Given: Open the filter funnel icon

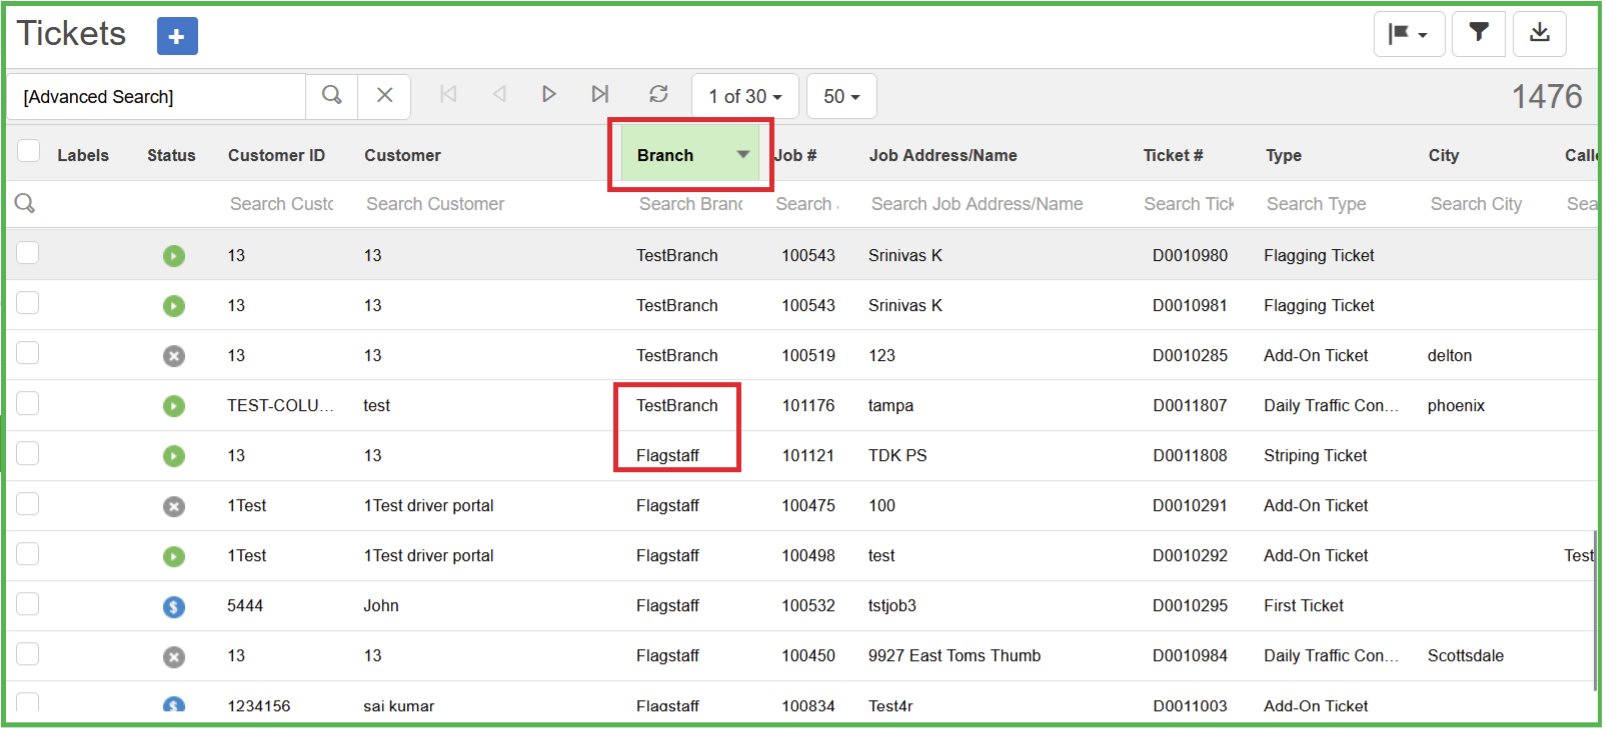Looking at the screenshot, I should pyautogui.click(x=1478, y=33).
